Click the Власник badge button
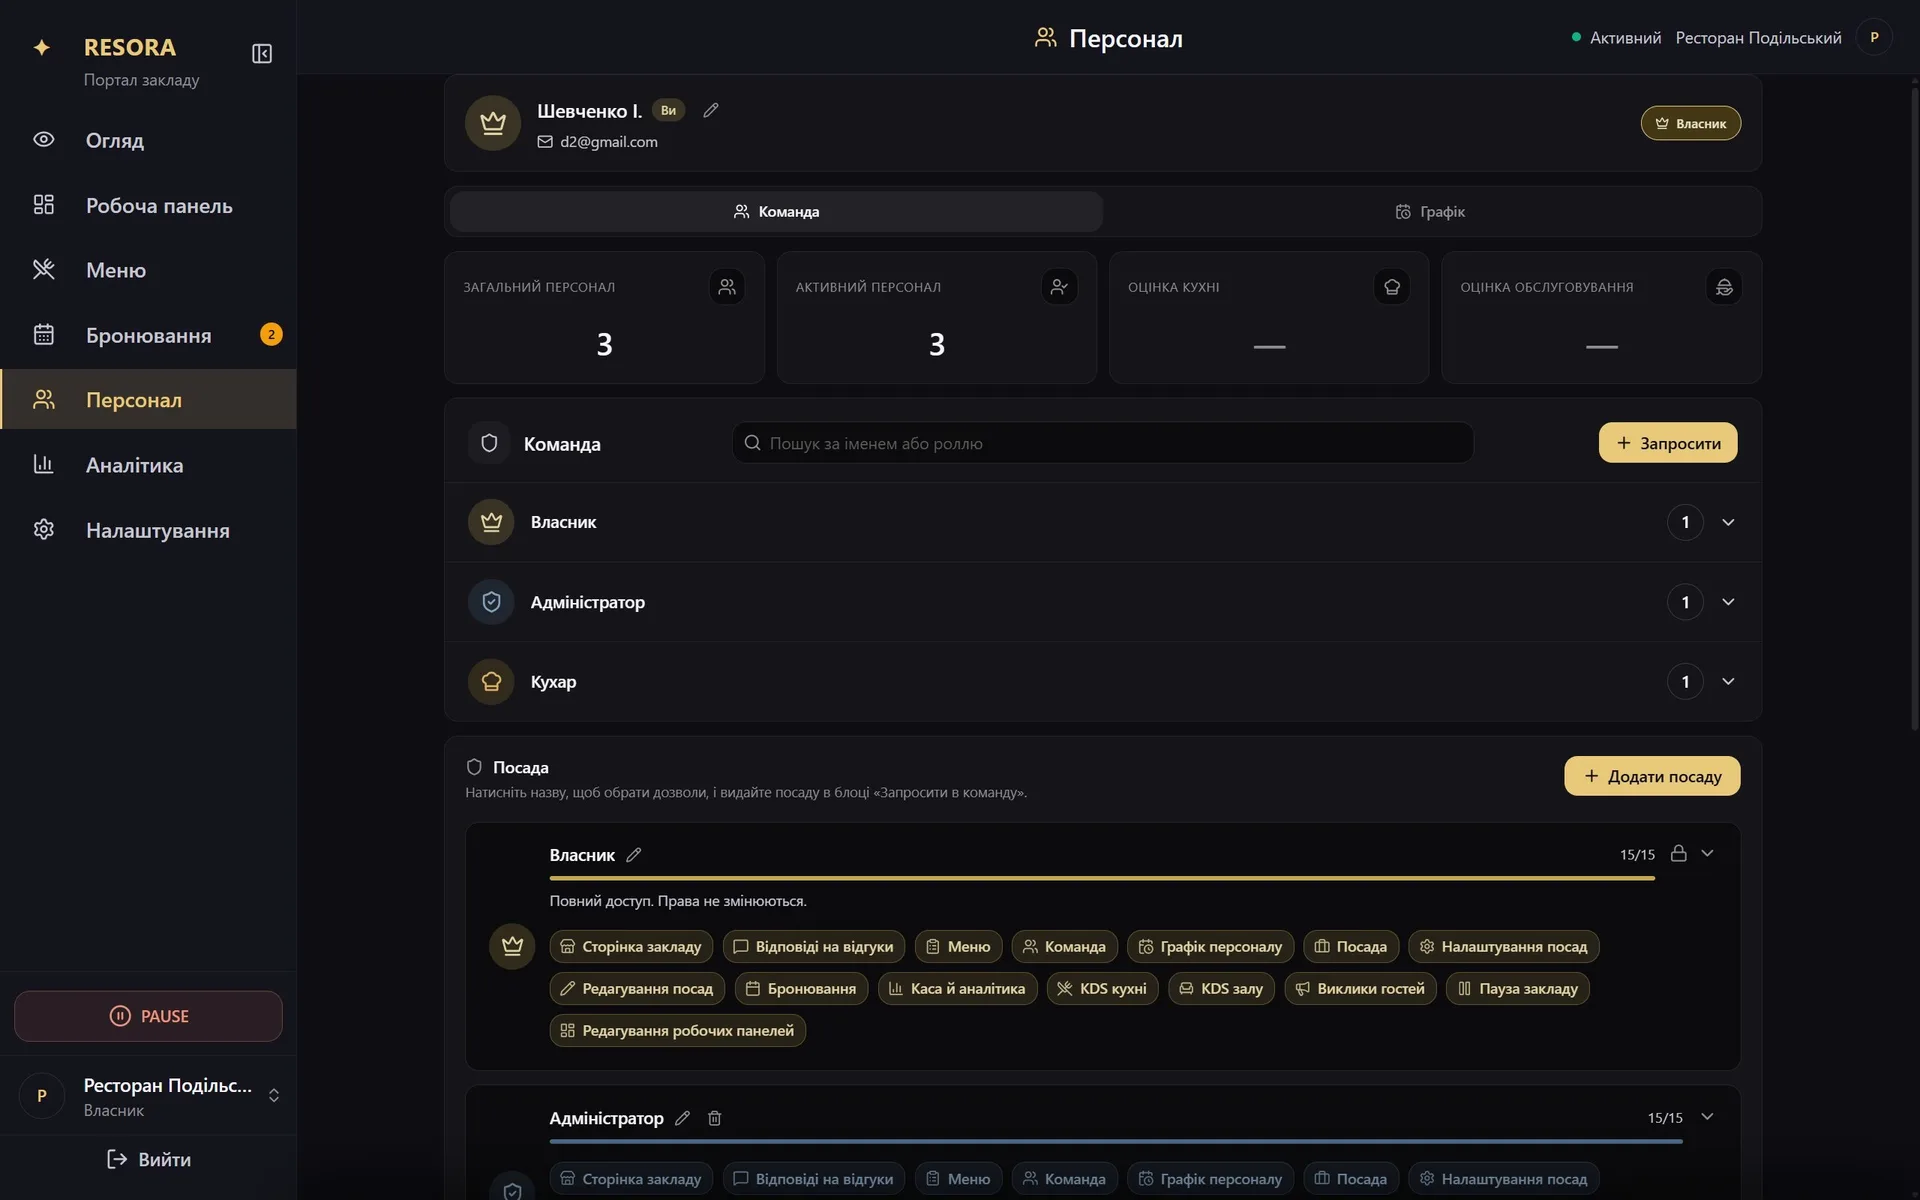Viewport: 1920px width, 1200px height. point(1691,123)
